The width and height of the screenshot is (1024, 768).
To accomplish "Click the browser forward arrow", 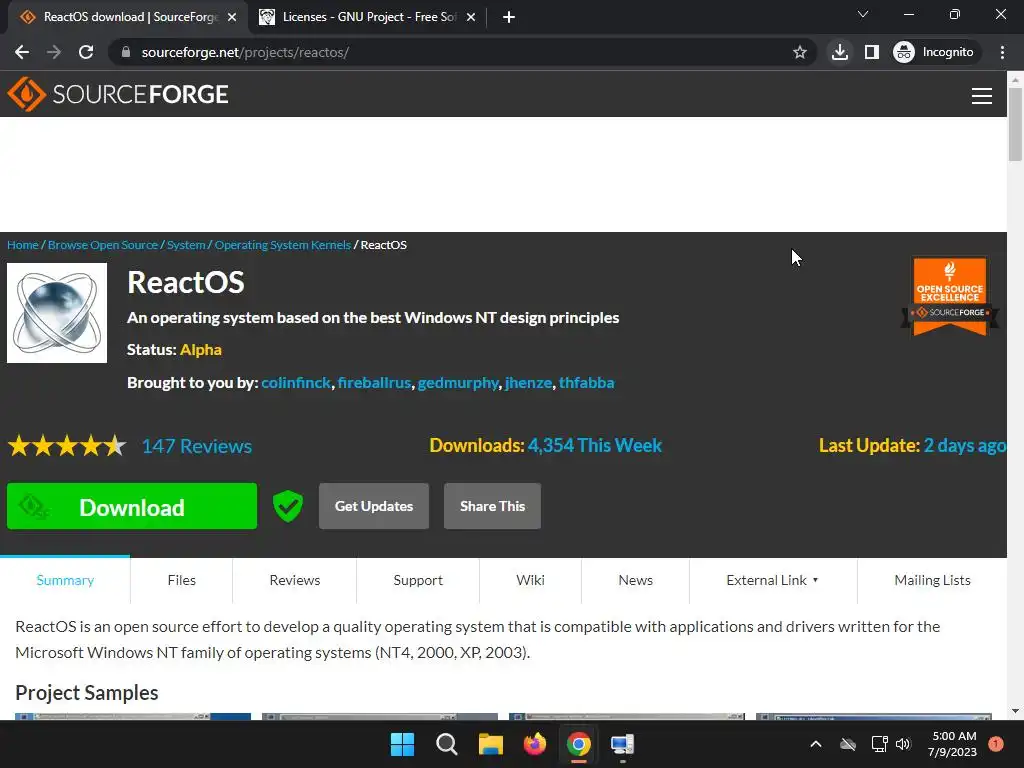I will pos(54,52).
